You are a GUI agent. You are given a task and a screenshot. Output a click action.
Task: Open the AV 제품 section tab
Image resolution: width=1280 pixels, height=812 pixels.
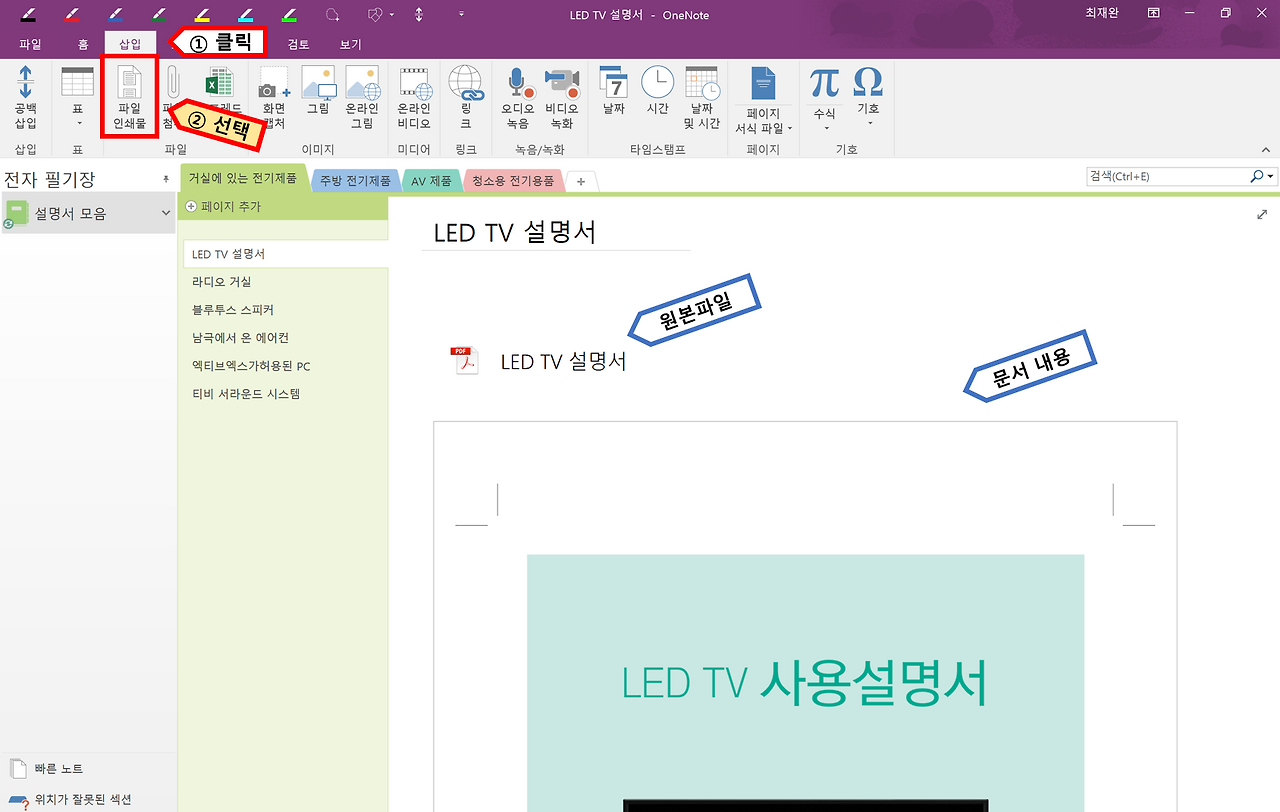(x=431, y=181)
